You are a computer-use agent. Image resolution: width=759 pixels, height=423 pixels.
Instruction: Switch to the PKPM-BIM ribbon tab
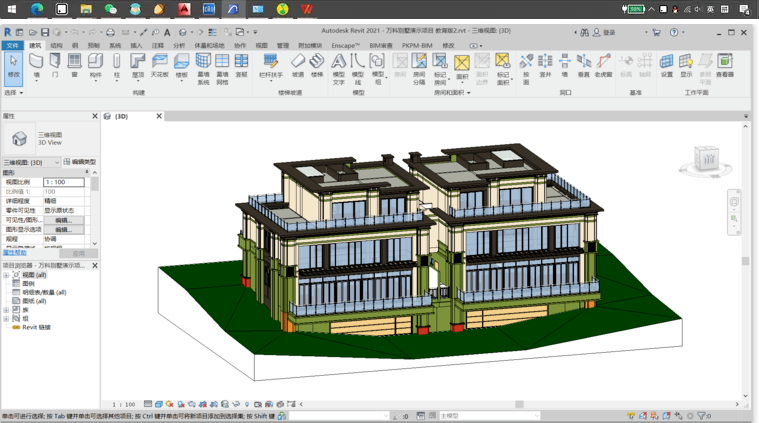tap(417, 45)
